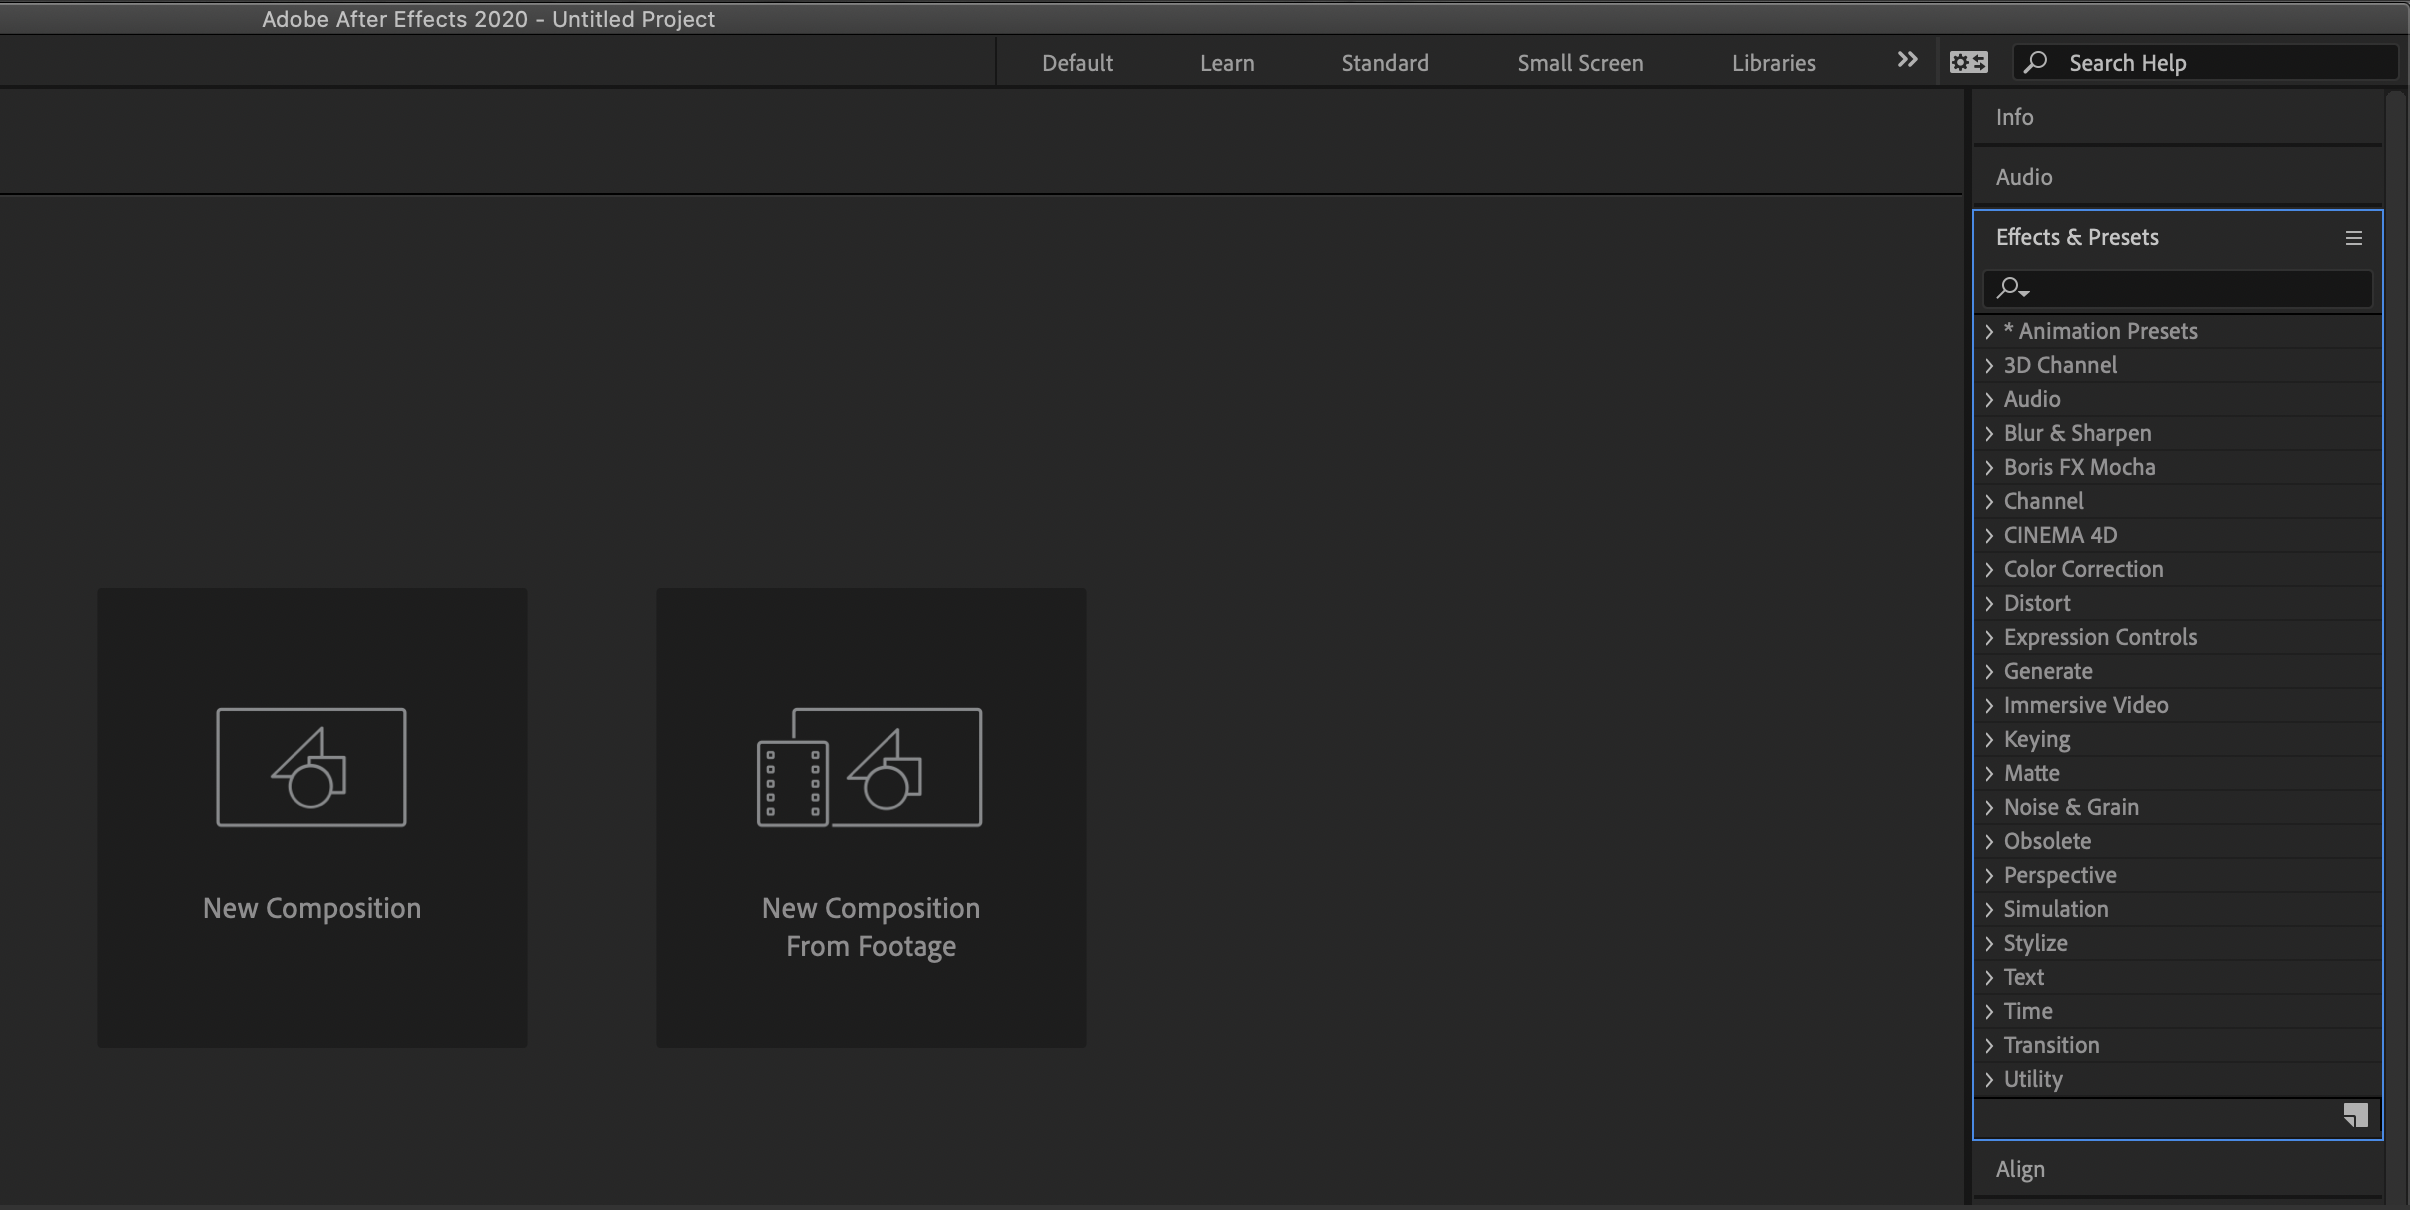Select the Perspective effects row
Viewport: 2410px width, 1210px height.
(x=2178, y=876)
